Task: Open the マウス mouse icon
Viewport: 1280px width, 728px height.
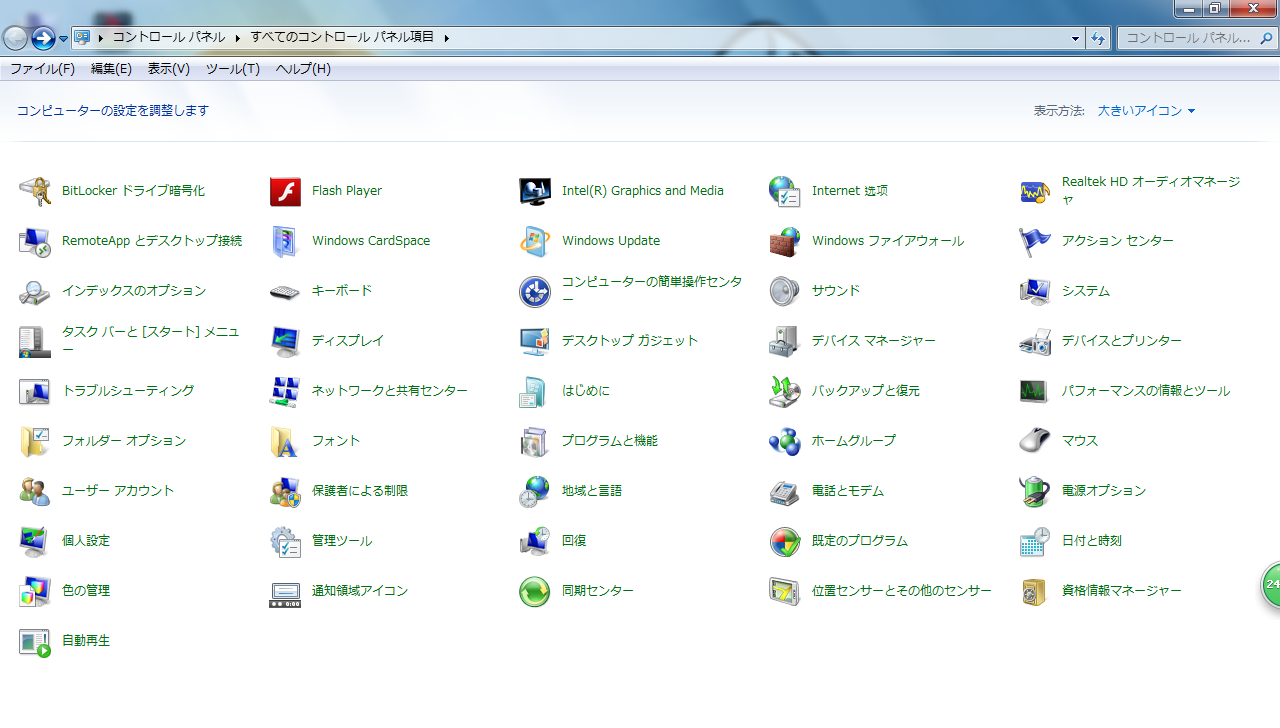Action: 1035,441
